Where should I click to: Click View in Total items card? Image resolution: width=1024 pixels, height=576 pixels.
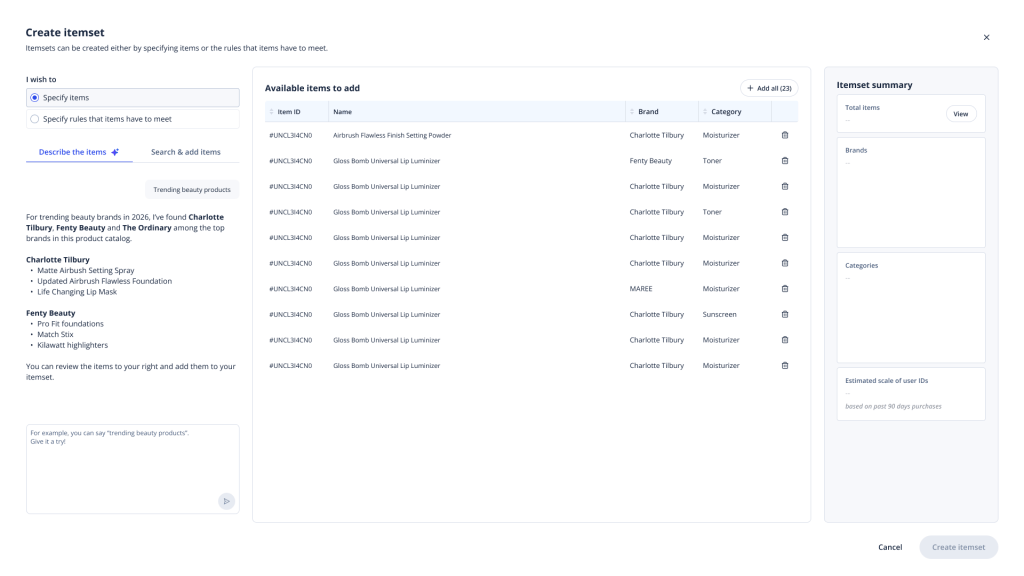[x=961, y=114]
